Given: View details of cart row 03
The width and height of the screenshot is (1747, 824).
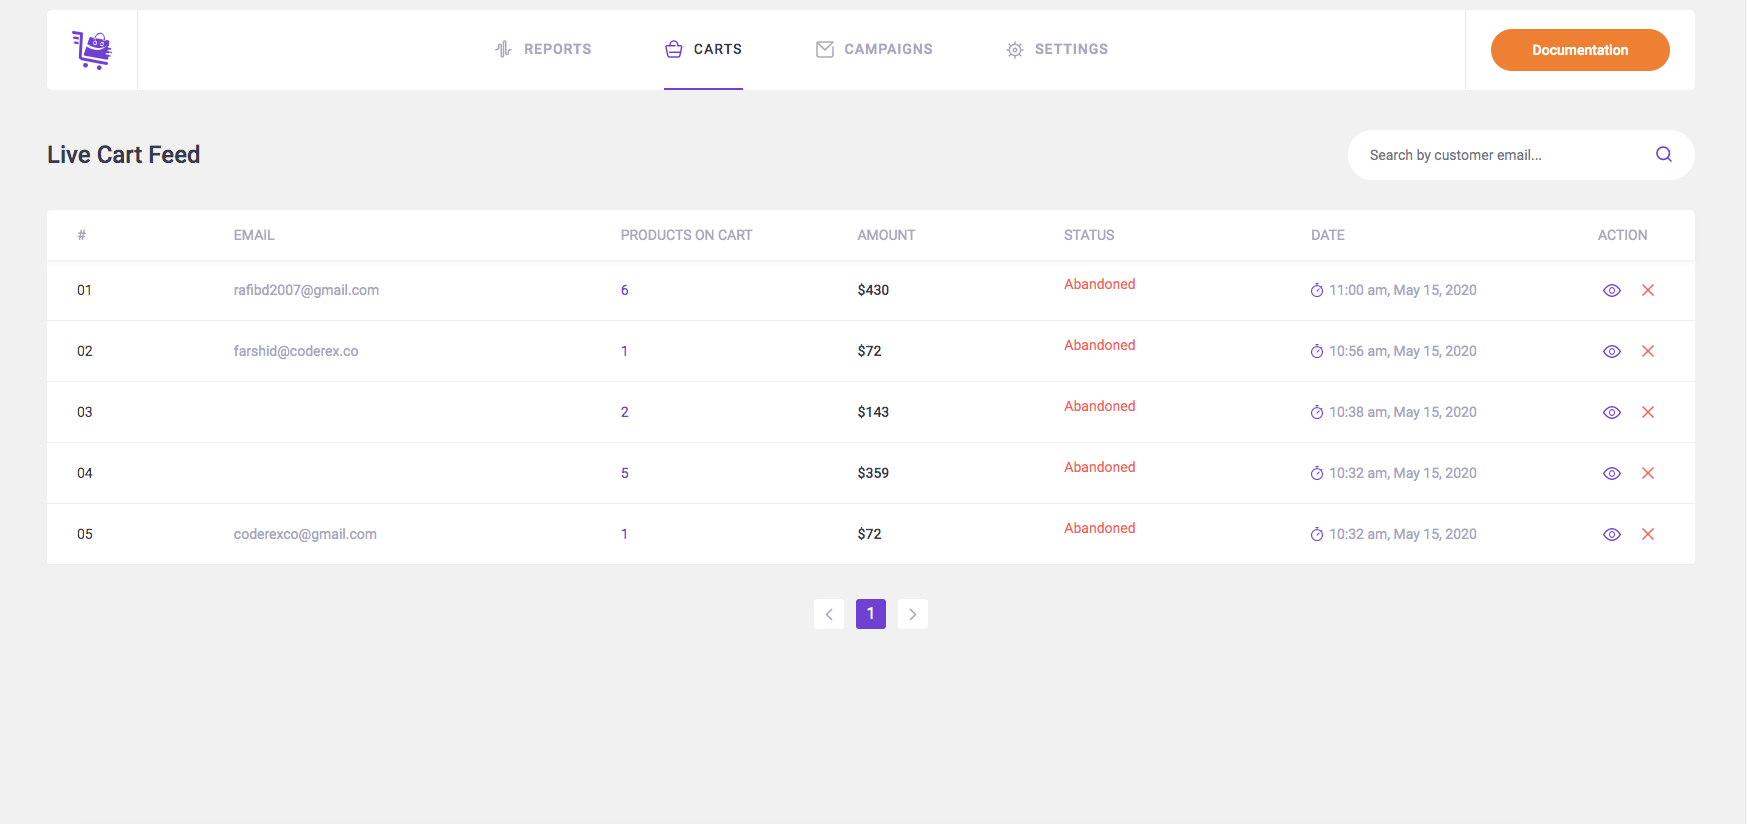Looking at the screenshot, I should (x=1612, y=412).
